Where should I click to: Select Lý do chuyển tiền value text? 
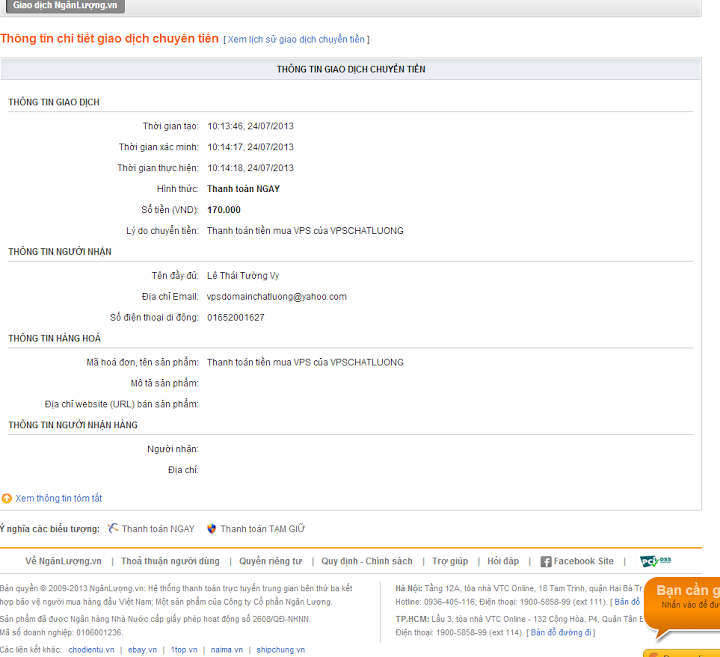[x=305, y=230]
